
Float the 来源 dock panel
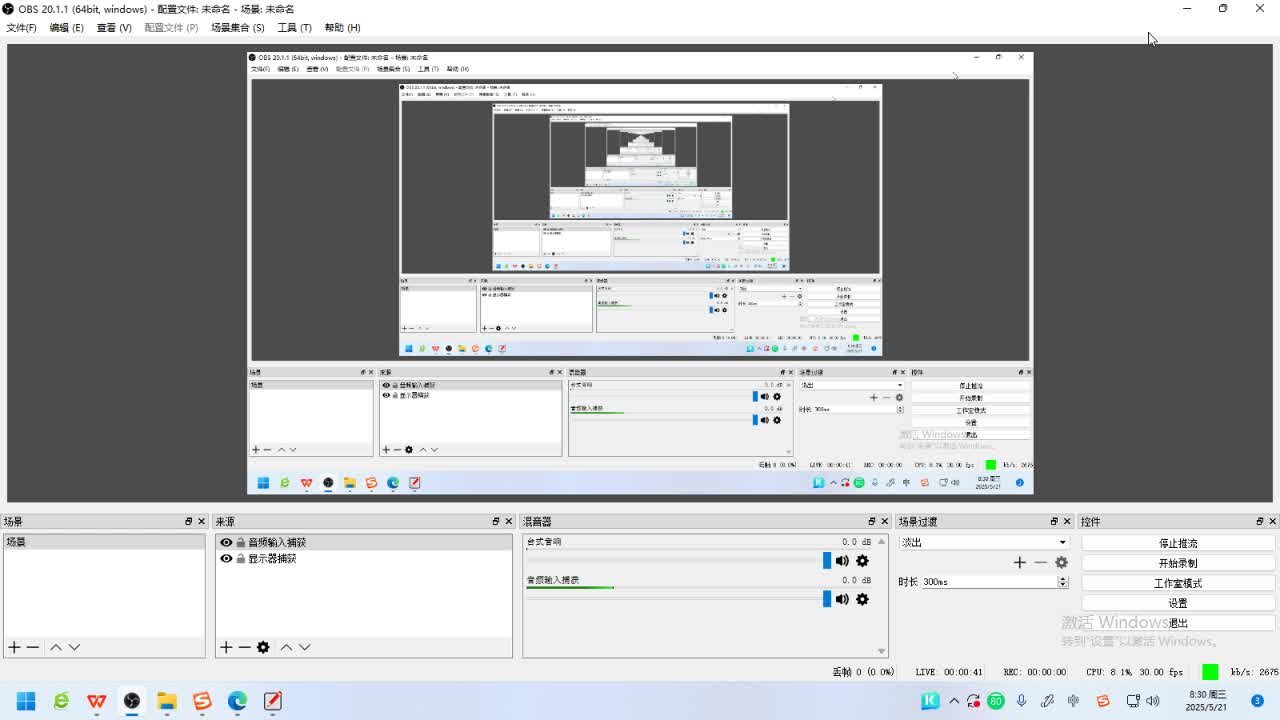click(x=495, y=521)
